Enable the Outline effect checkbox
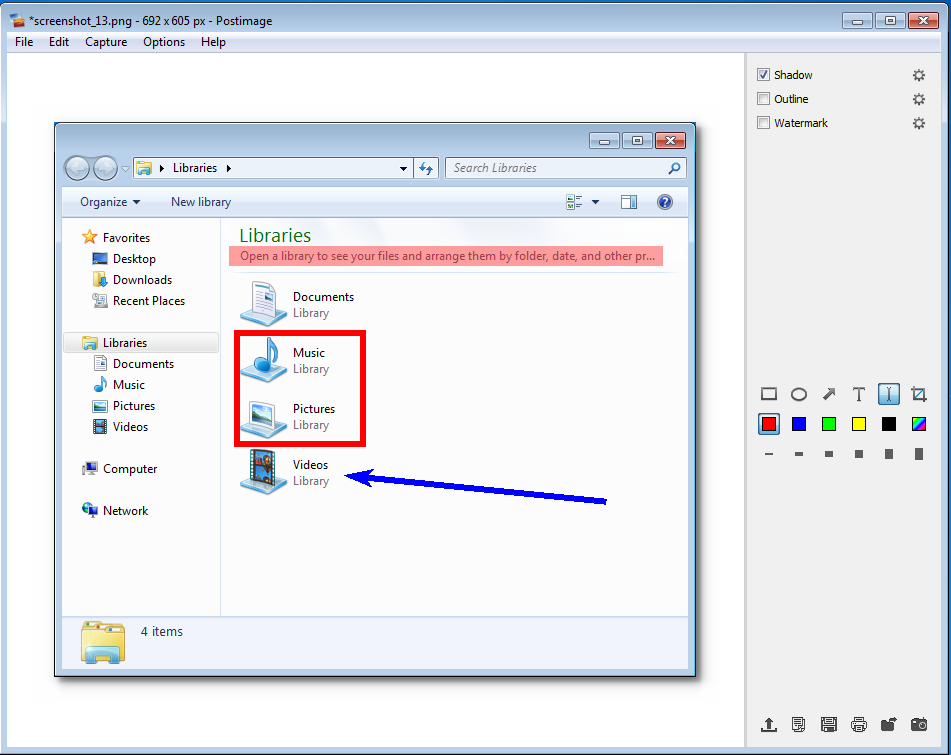Viewport: 951px width, 755px height. pyautogui.click(x=764, y=98)
